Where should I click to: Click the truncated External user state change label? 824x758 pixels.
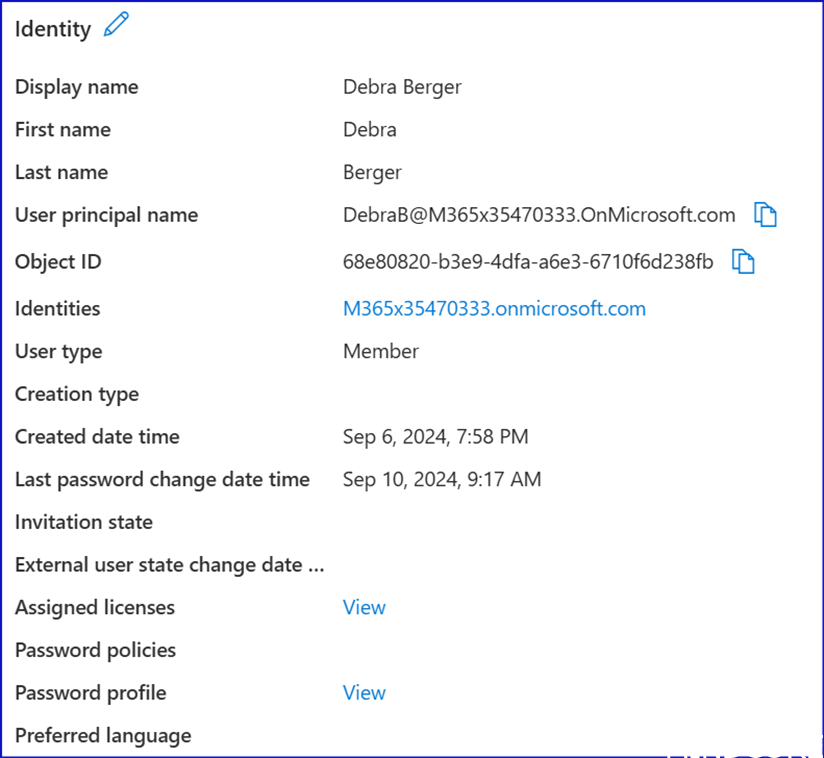tap(169, 565)
